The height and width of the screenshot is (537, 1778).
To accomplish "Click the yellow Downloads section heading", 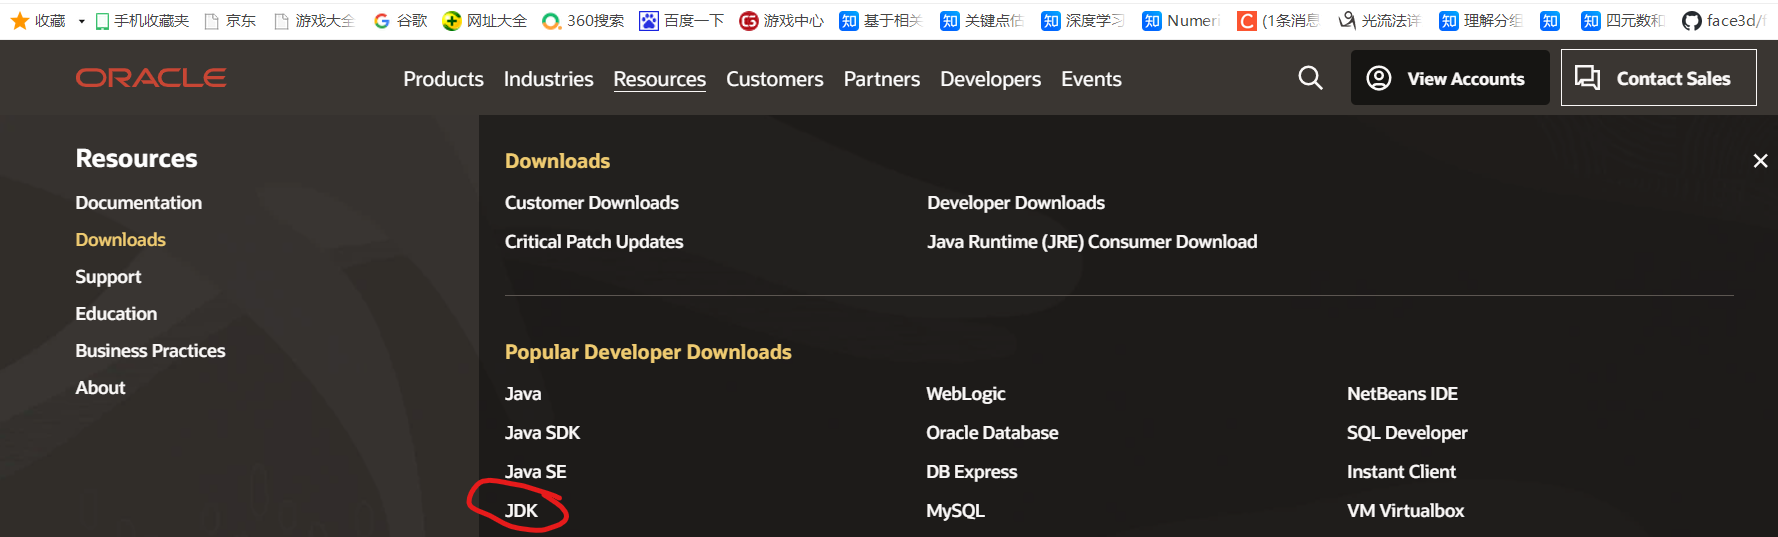I will coord(557,161).
